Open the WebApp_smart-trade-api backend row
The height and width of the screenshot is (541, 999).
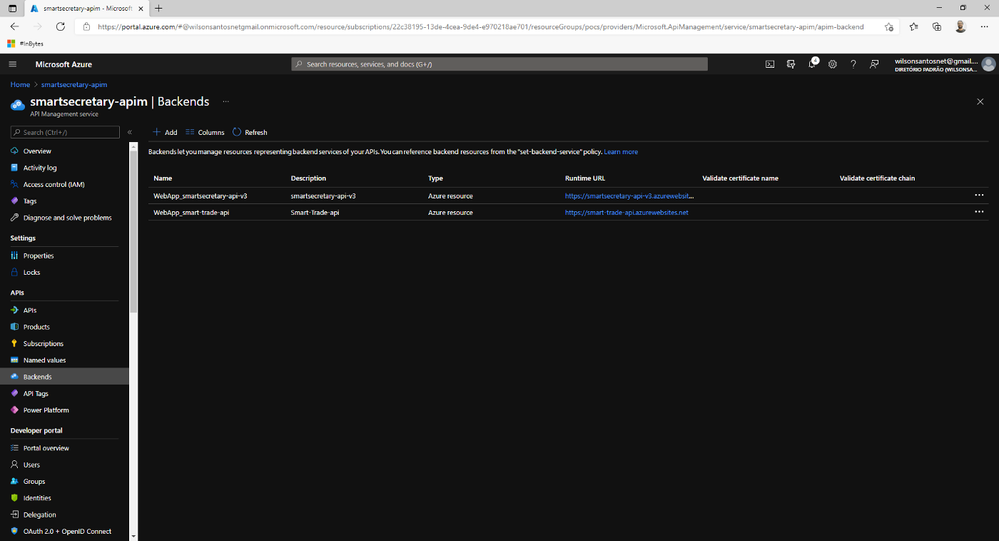[568, 212]
